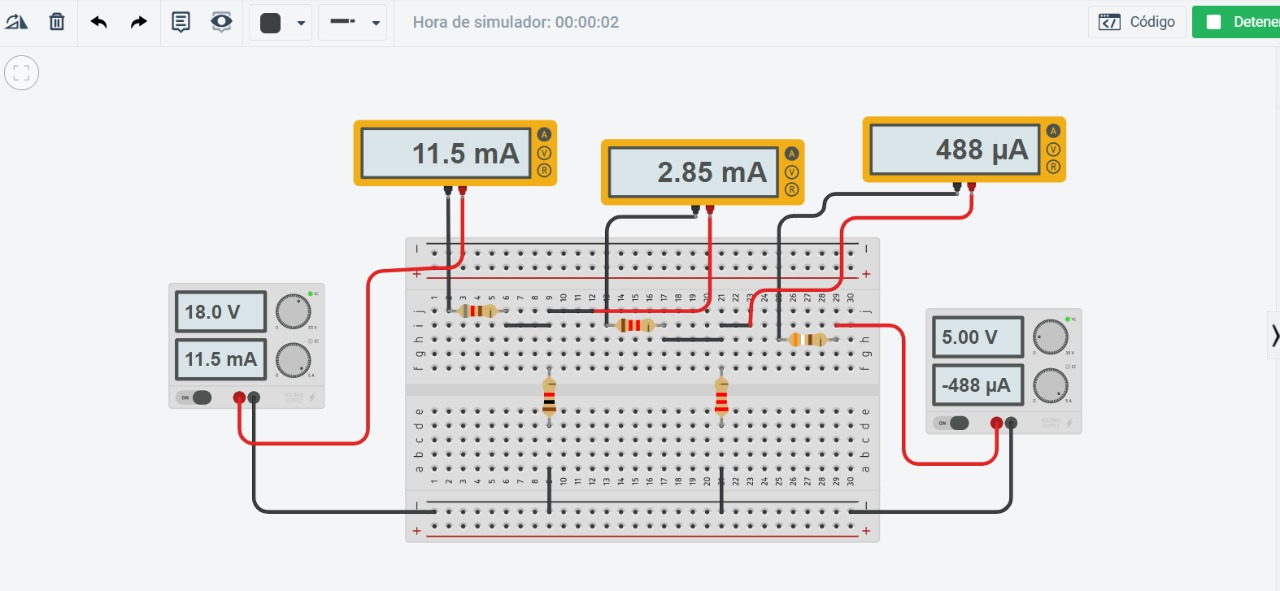Click the simulator time display
The image size is (1280, 591).
tap(516, 21)
